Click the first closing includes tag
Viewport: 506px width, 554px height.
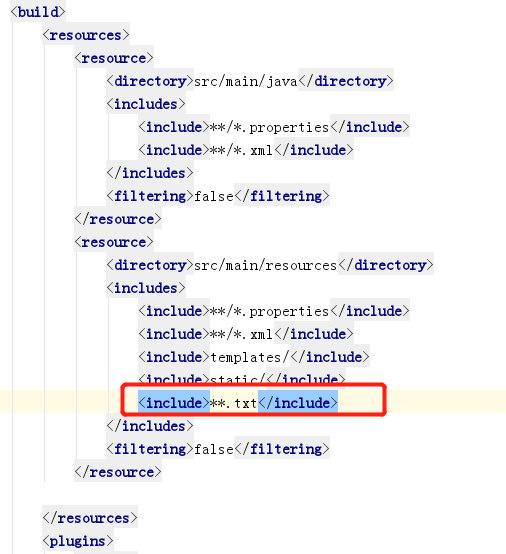[x=150, y=173]
